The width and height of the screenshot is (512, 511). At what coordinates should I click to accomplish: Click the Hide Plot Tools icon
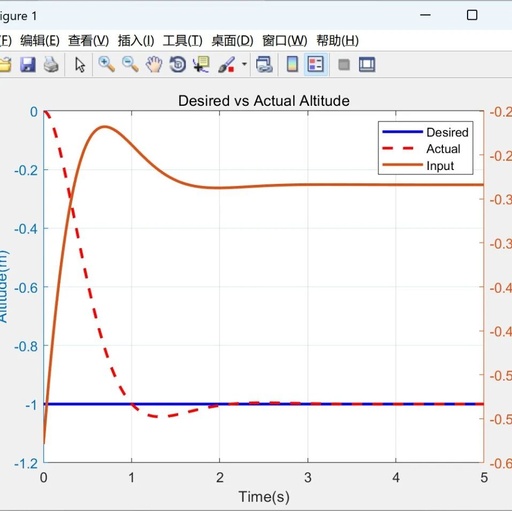344,65
